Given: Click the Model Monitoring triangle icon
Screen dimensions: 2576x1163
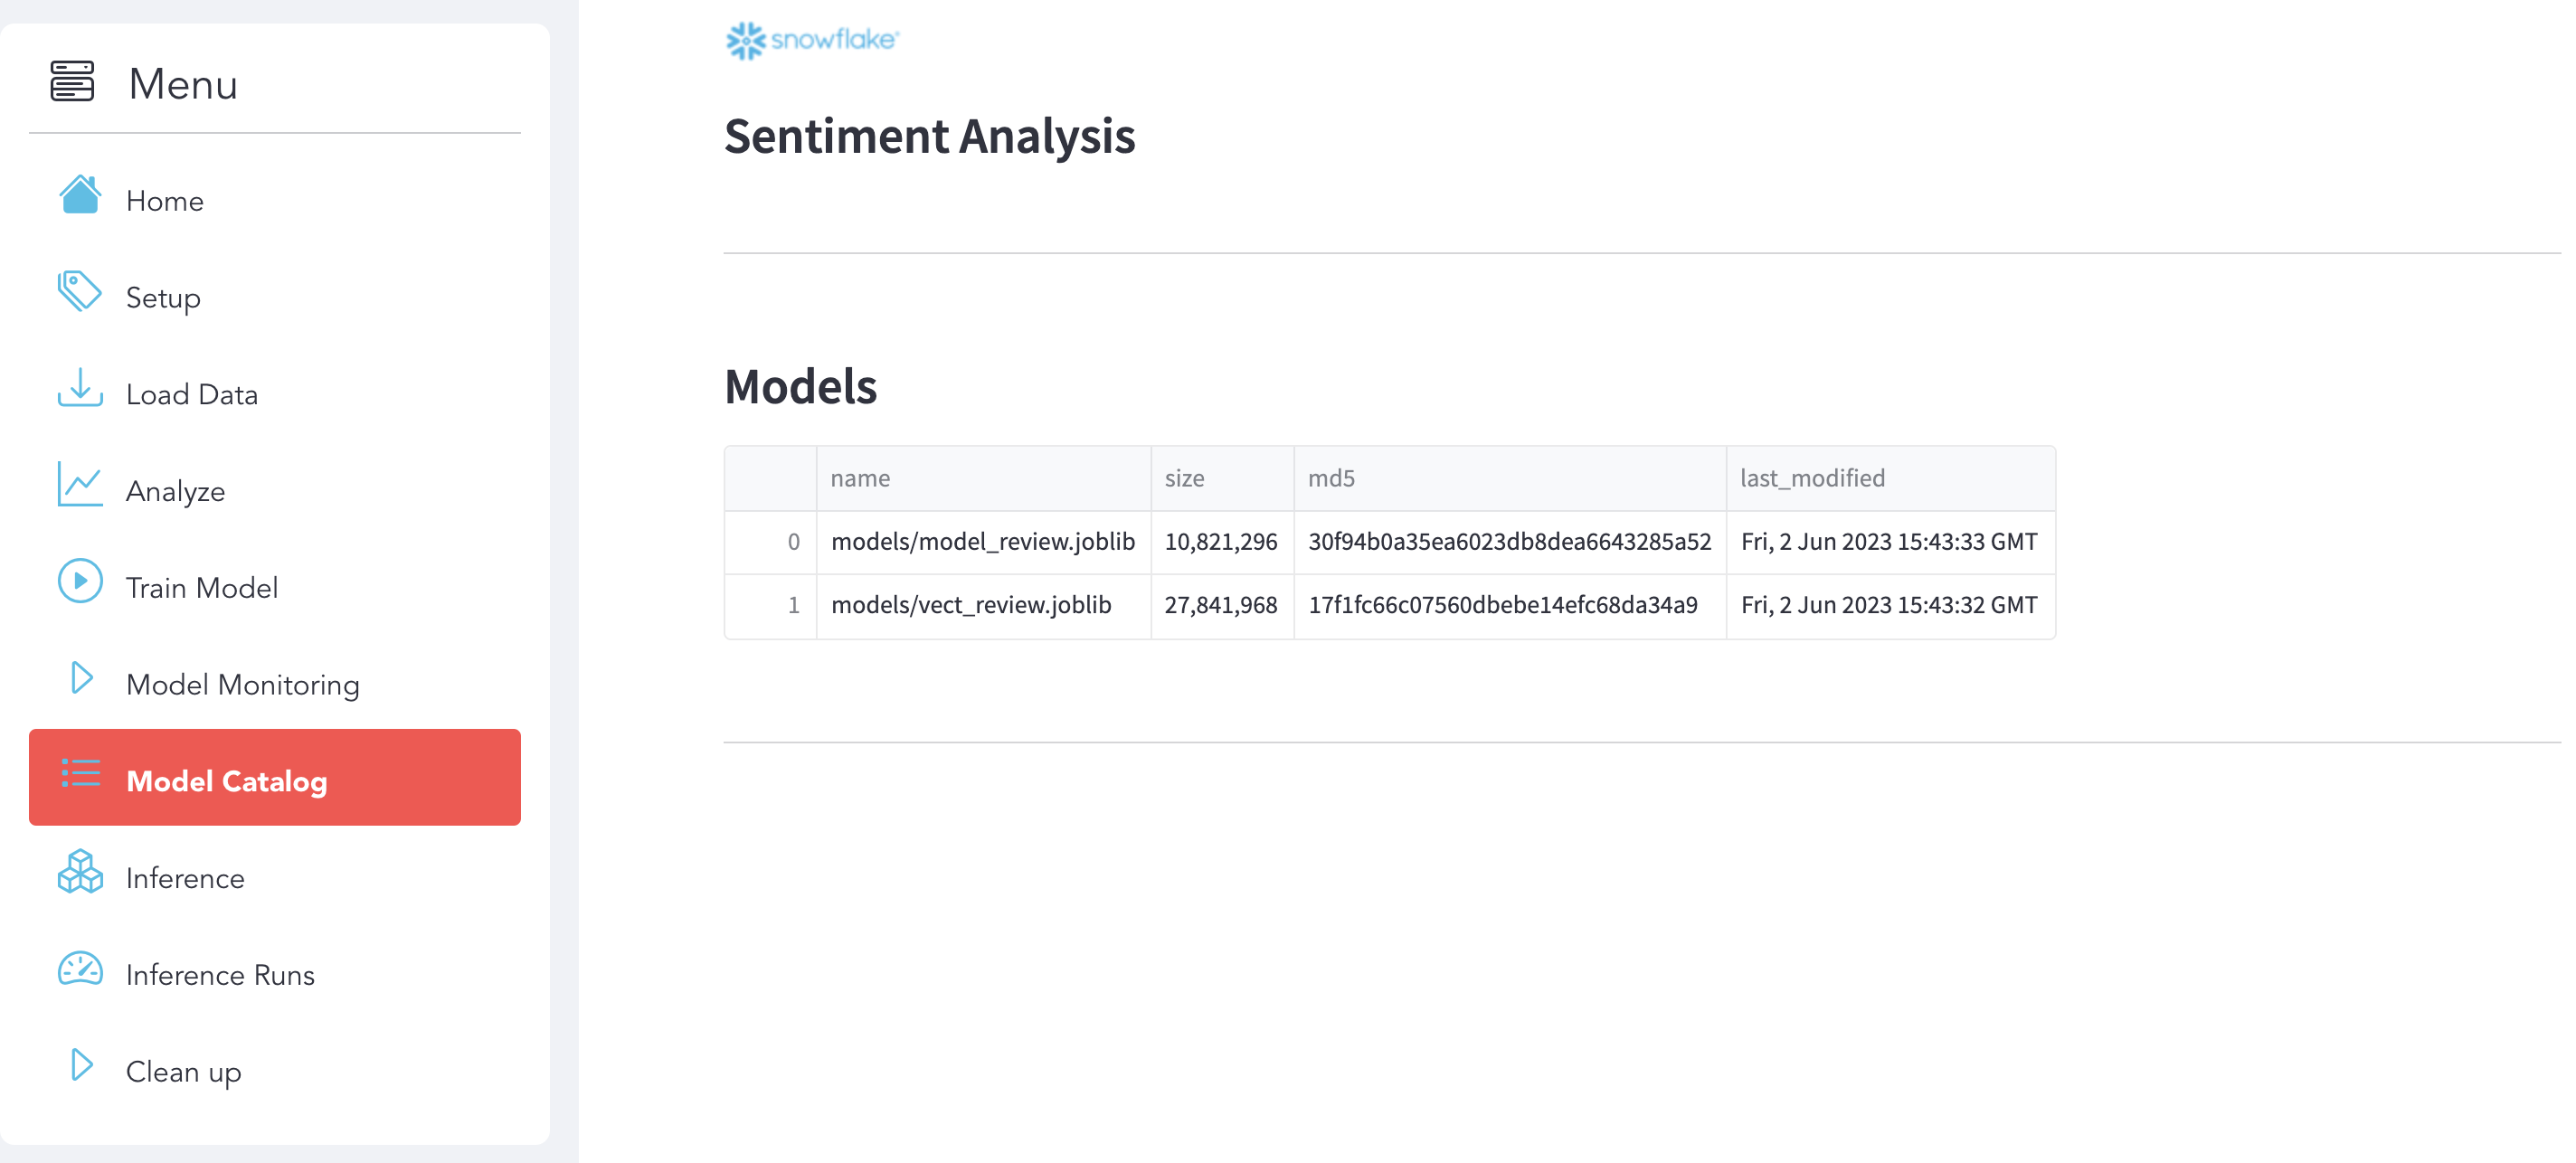Looking at the screenshot, I should tap(82, 679).
